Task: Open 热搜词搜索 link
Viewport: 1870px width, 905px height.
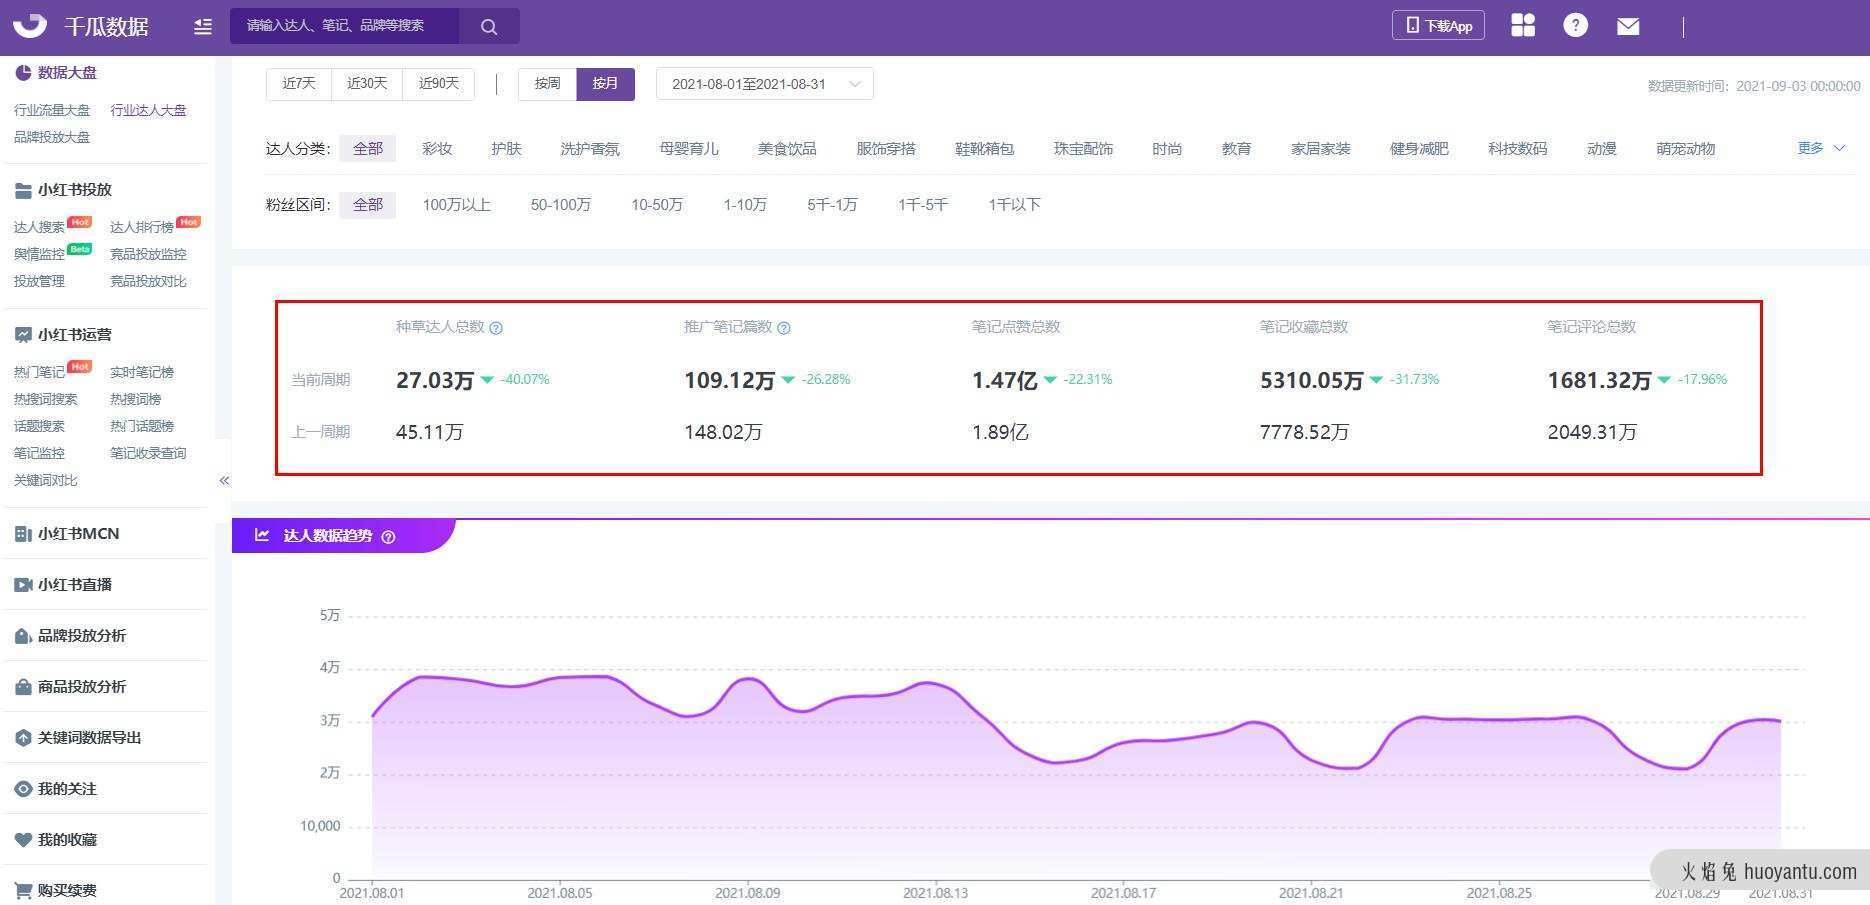Action: [46, 400]
